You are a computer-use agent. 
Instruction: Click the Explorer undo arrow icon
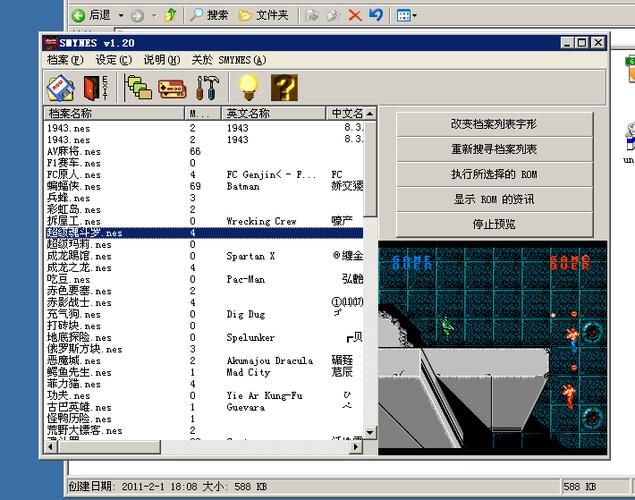(x=376, y=15)
